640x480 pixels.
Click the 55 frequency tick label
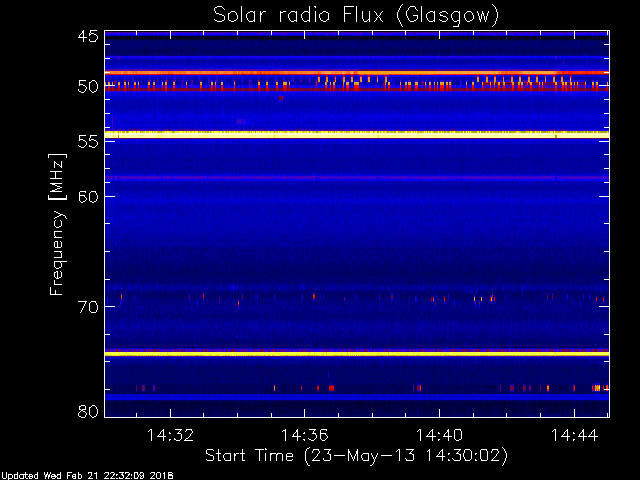coord(88,142)
